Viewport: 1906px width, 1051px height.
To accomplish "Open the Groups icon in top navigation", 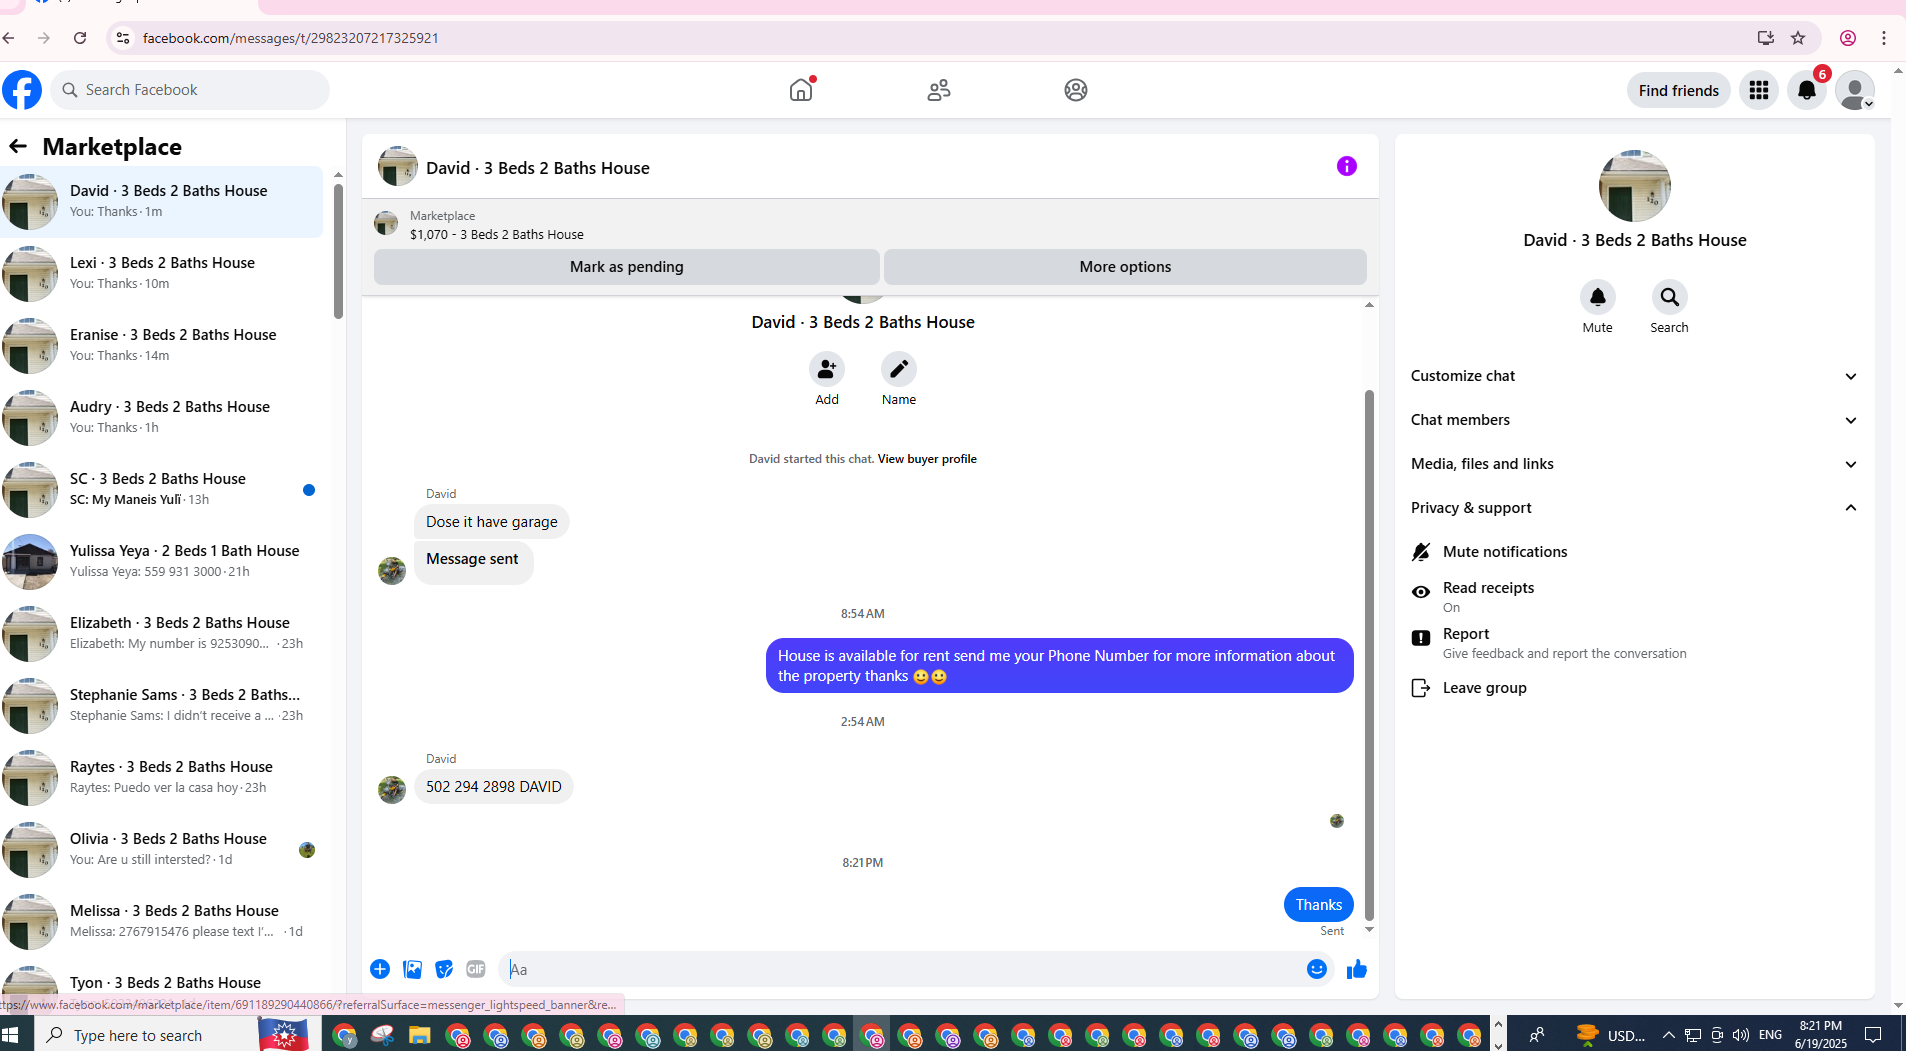I will pyautogui.click(x=1075, y=90).
